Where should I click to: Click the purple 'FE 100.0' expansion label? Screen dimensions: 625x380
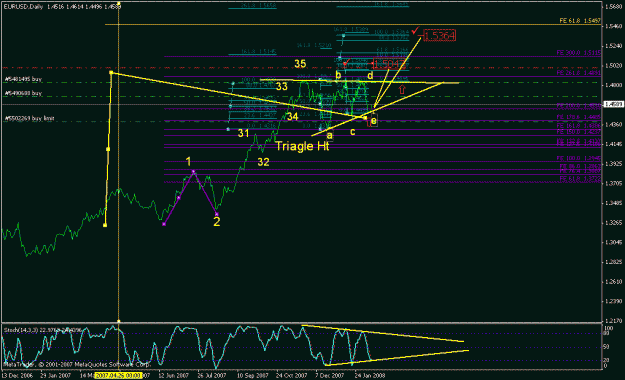click(x=580, y=158)
